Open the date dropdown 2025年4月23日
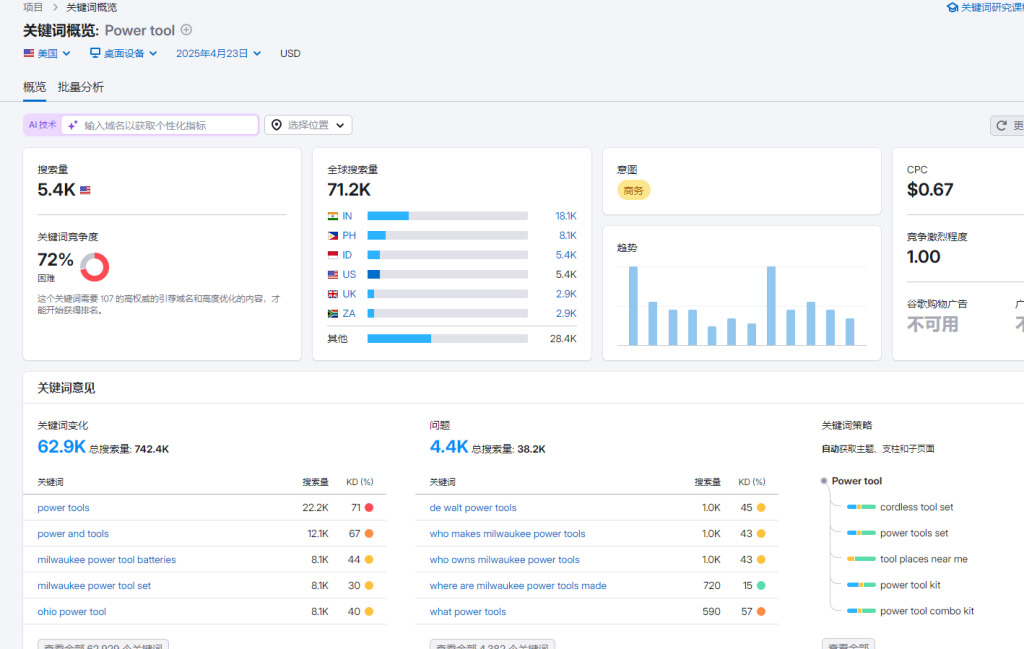Screen dimensions: 1024x649 tap(219, 54)
